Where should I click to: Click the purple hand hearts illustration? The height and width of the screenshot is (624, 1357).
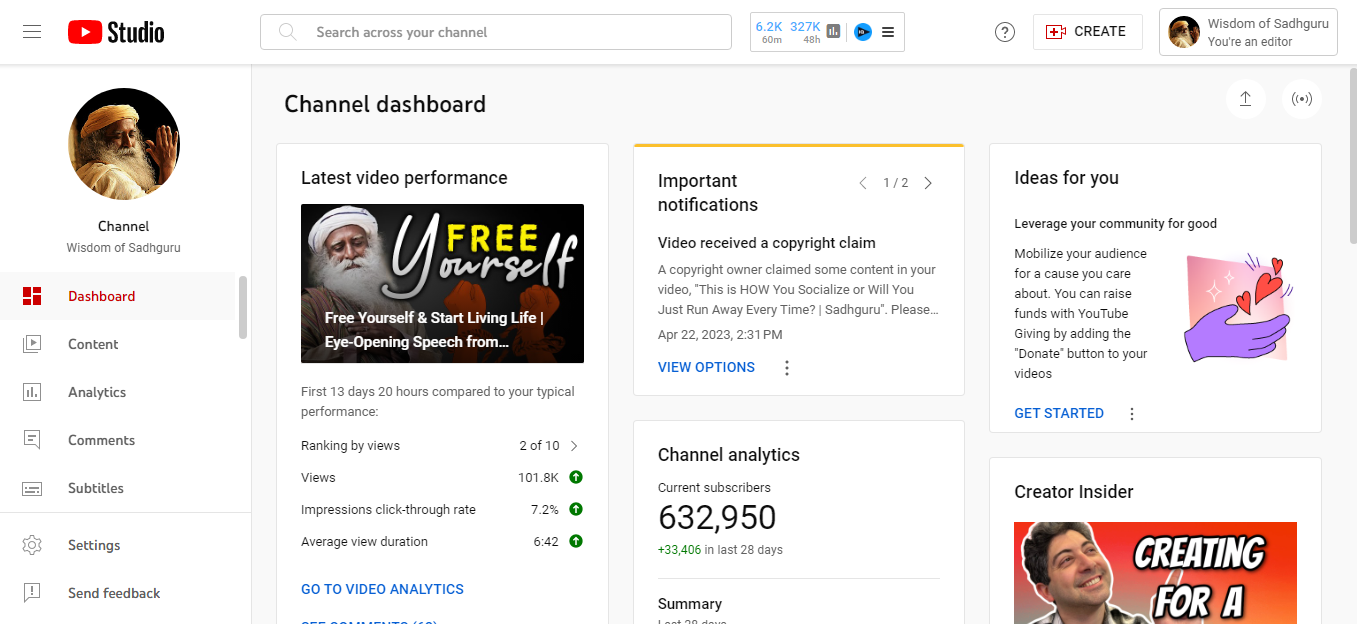pos(1237,308)
